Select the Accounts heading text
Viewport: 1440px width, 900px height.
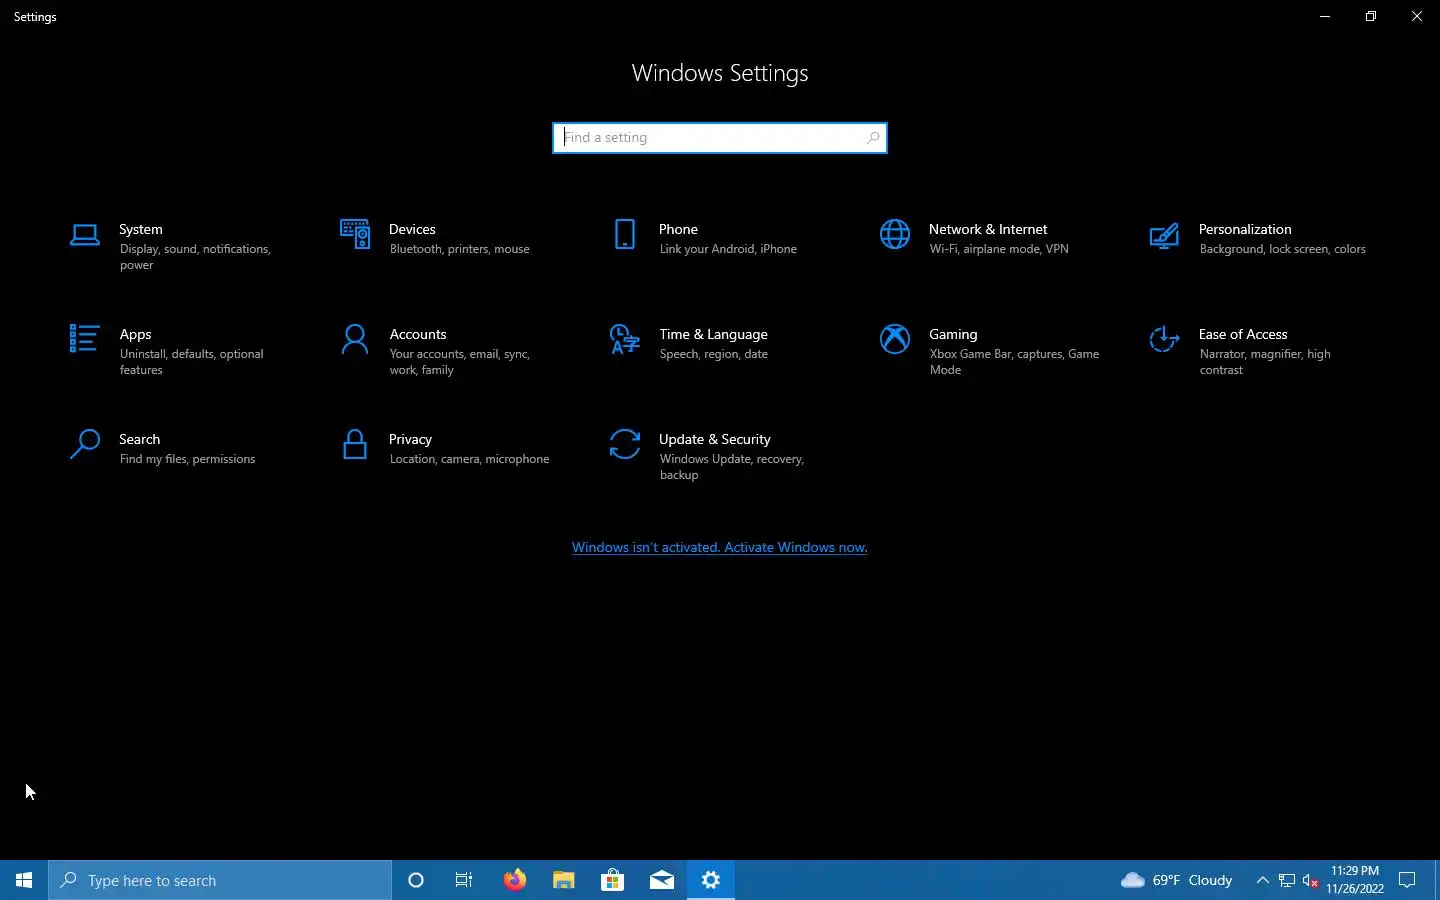[418, 334]
